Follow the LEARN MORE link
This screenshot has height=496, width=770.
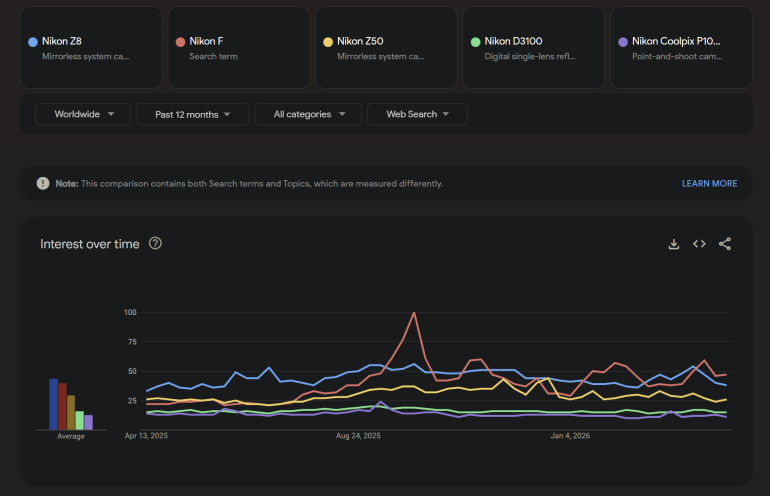pos(709,184)
